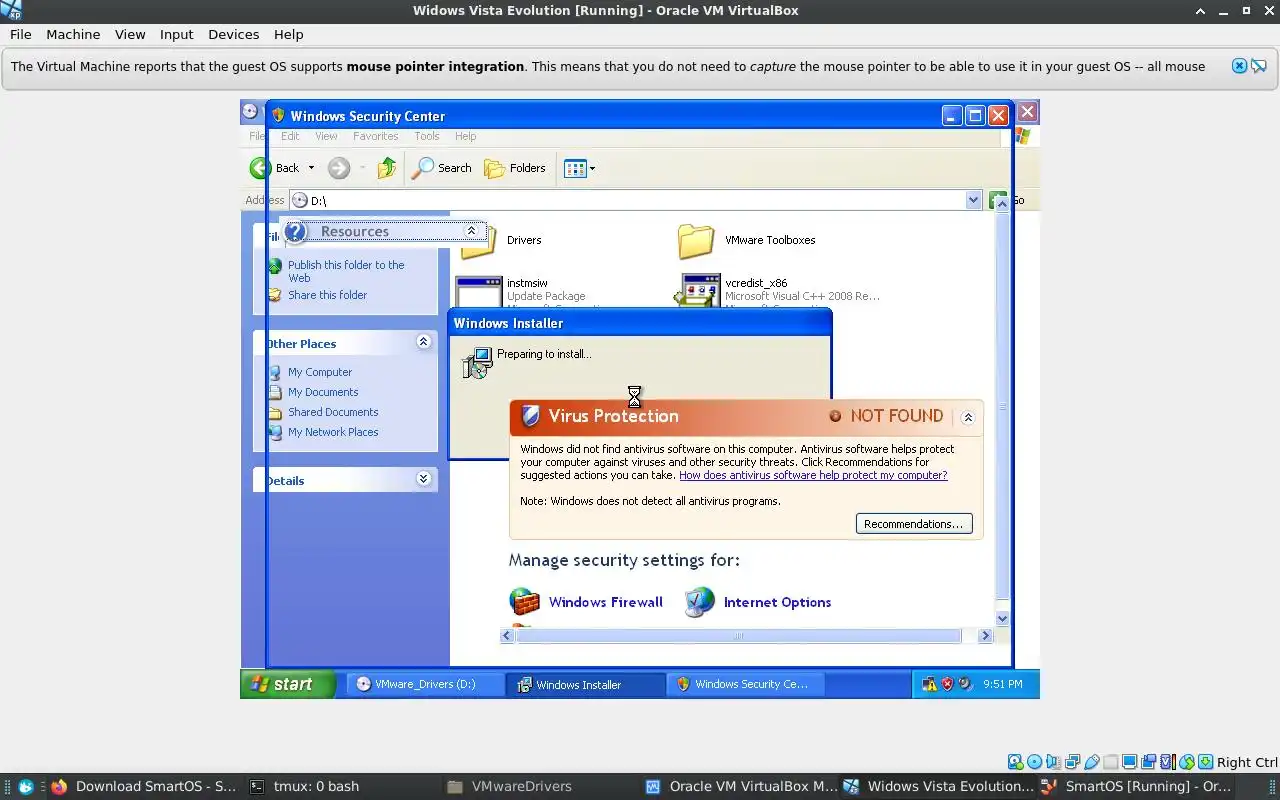This screenshot has width=1280, height=800.
Task: Open the Favorites menu in Explorer
Action: (375, 136)
